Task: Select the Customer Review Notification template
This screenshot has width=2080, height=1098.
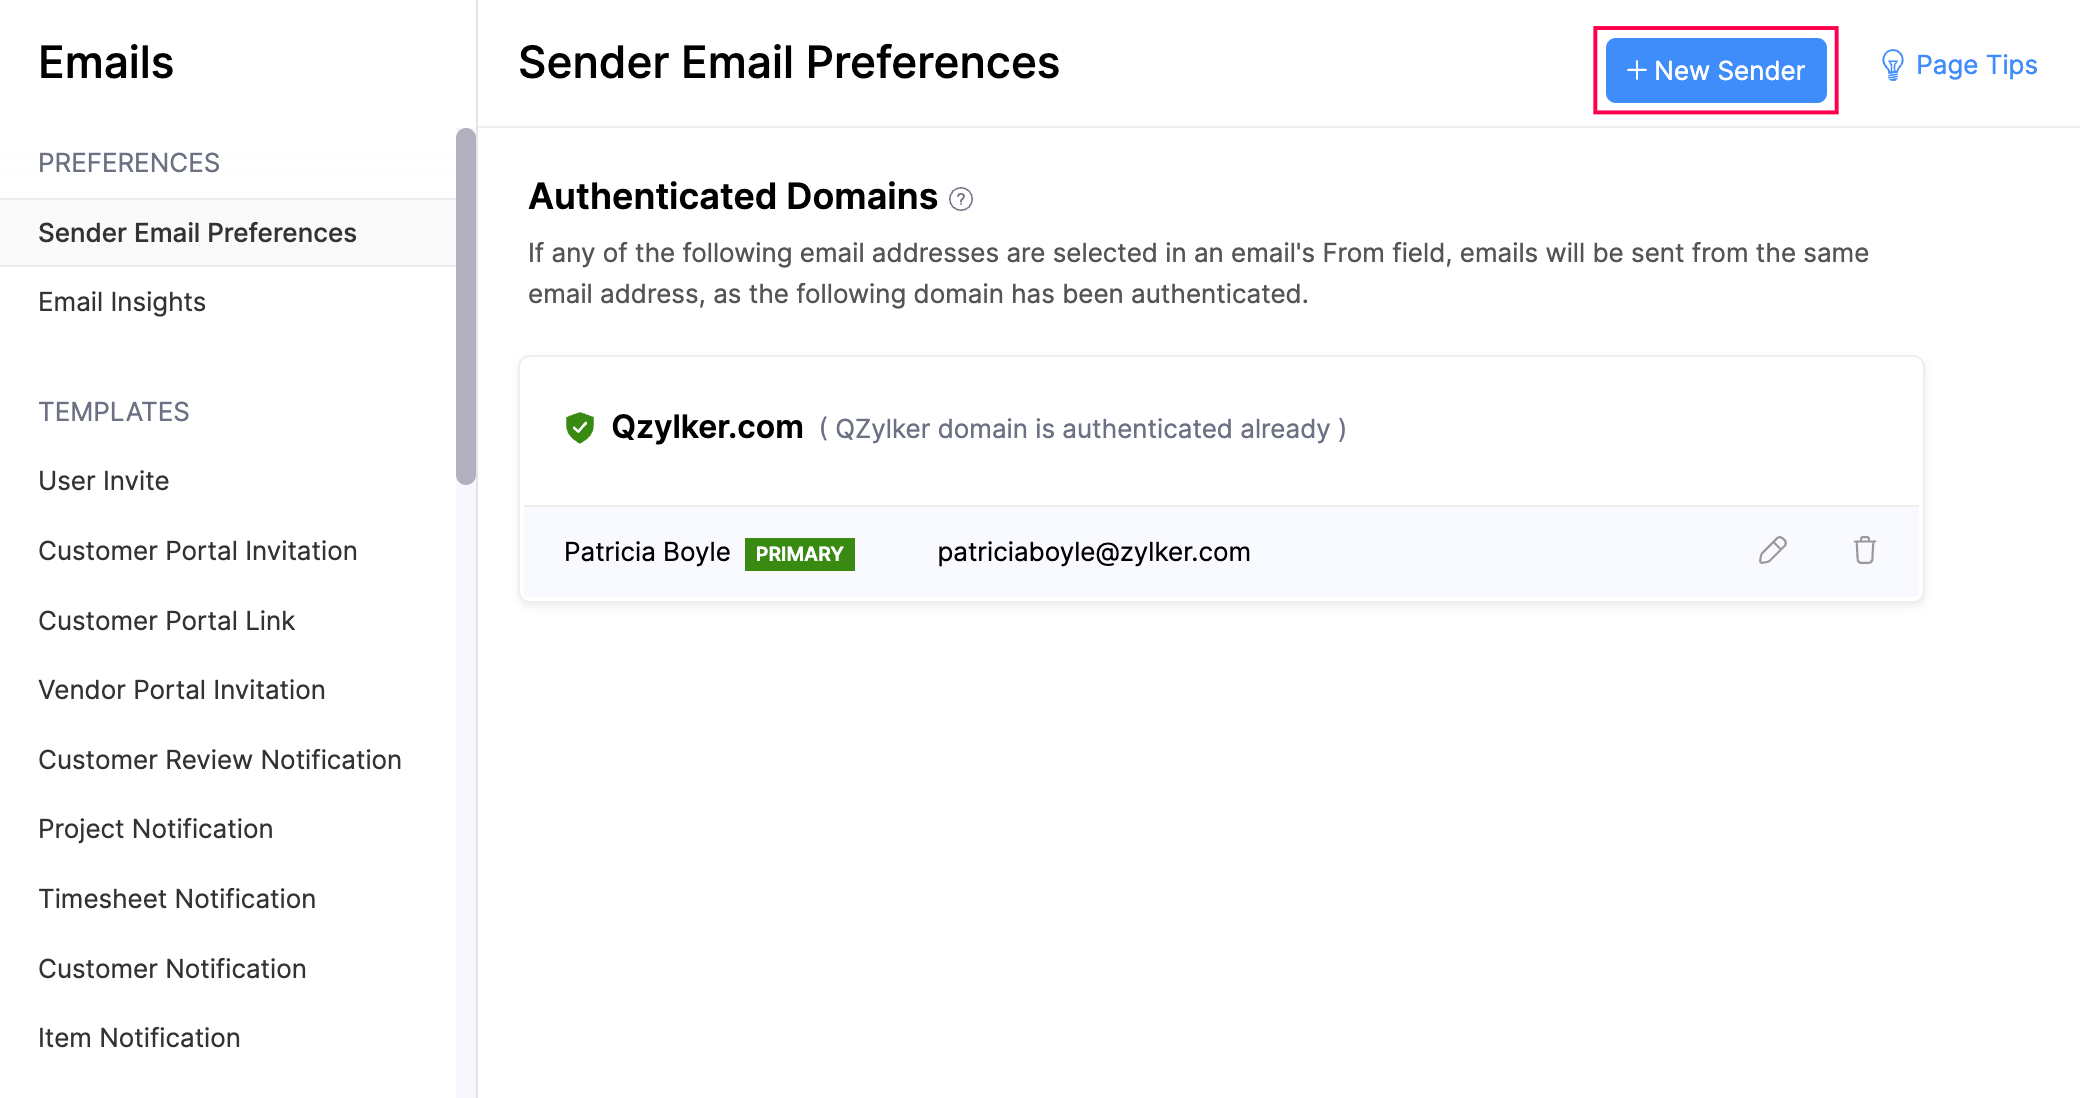Action: 219,758
